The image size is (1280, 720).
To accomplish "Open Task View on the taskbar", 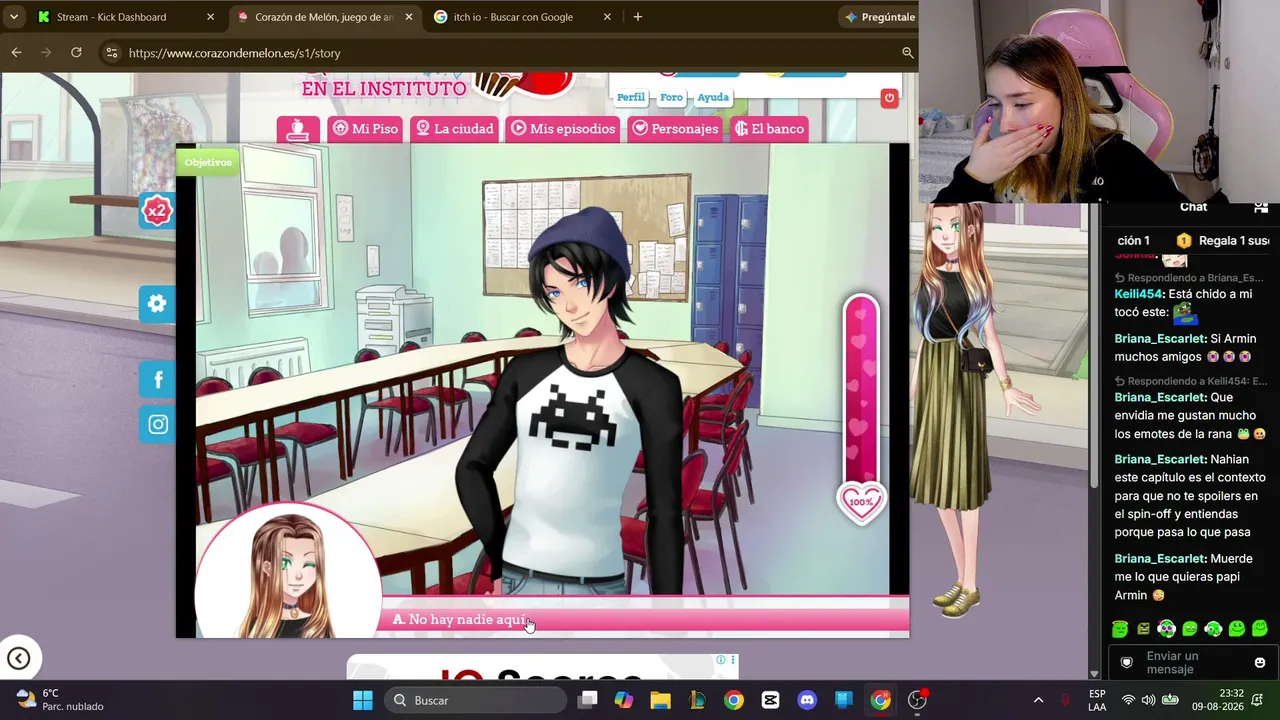I will (x=588, y=700).
